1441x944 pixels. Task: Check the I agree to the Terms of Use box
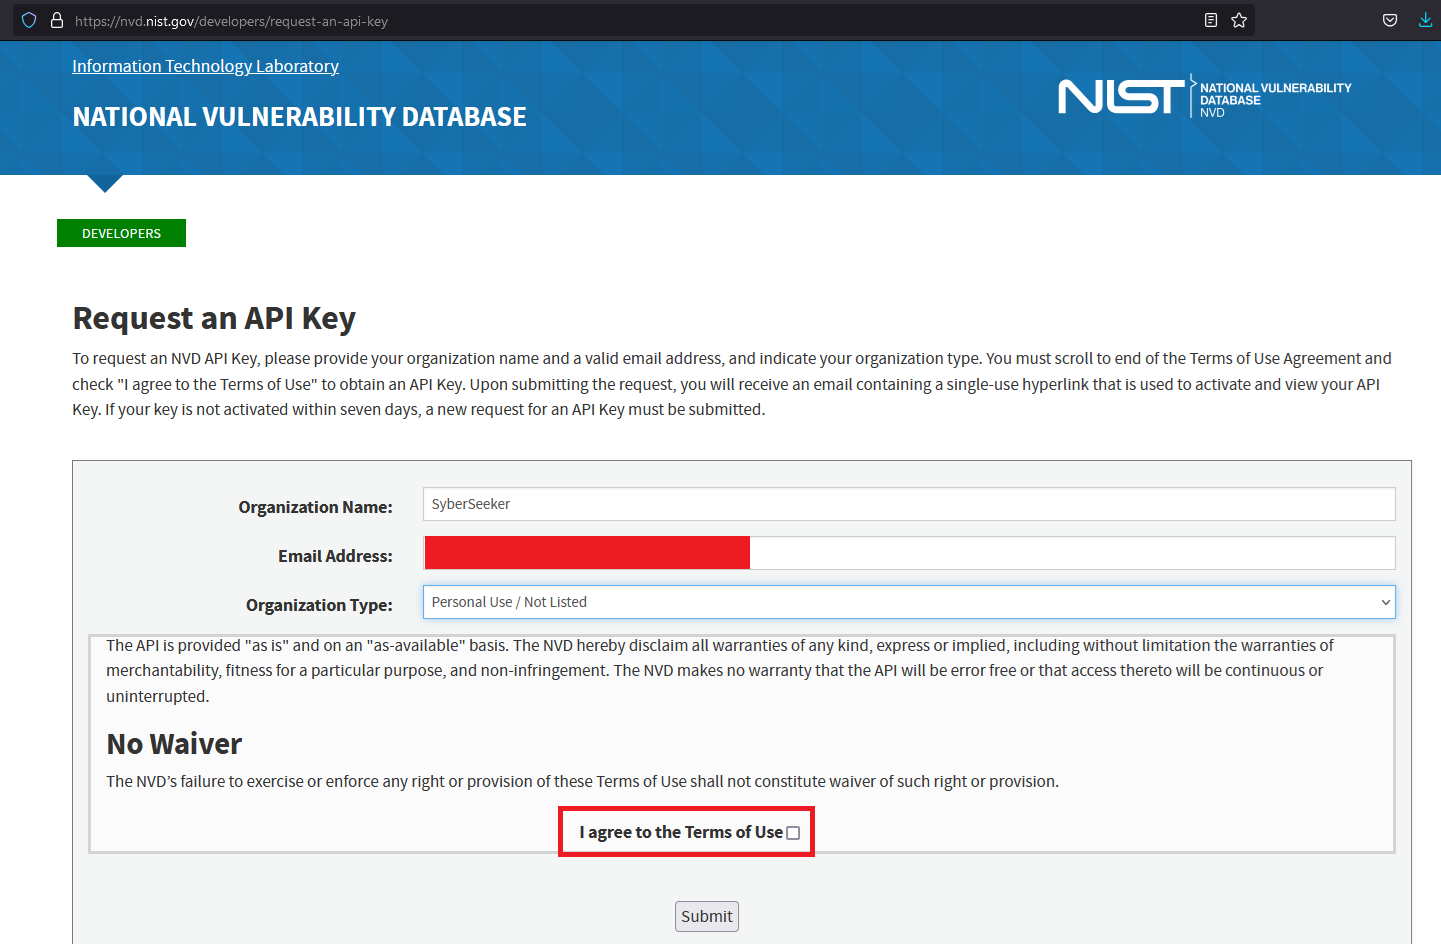pyautogui.click(x=793, y=833)
